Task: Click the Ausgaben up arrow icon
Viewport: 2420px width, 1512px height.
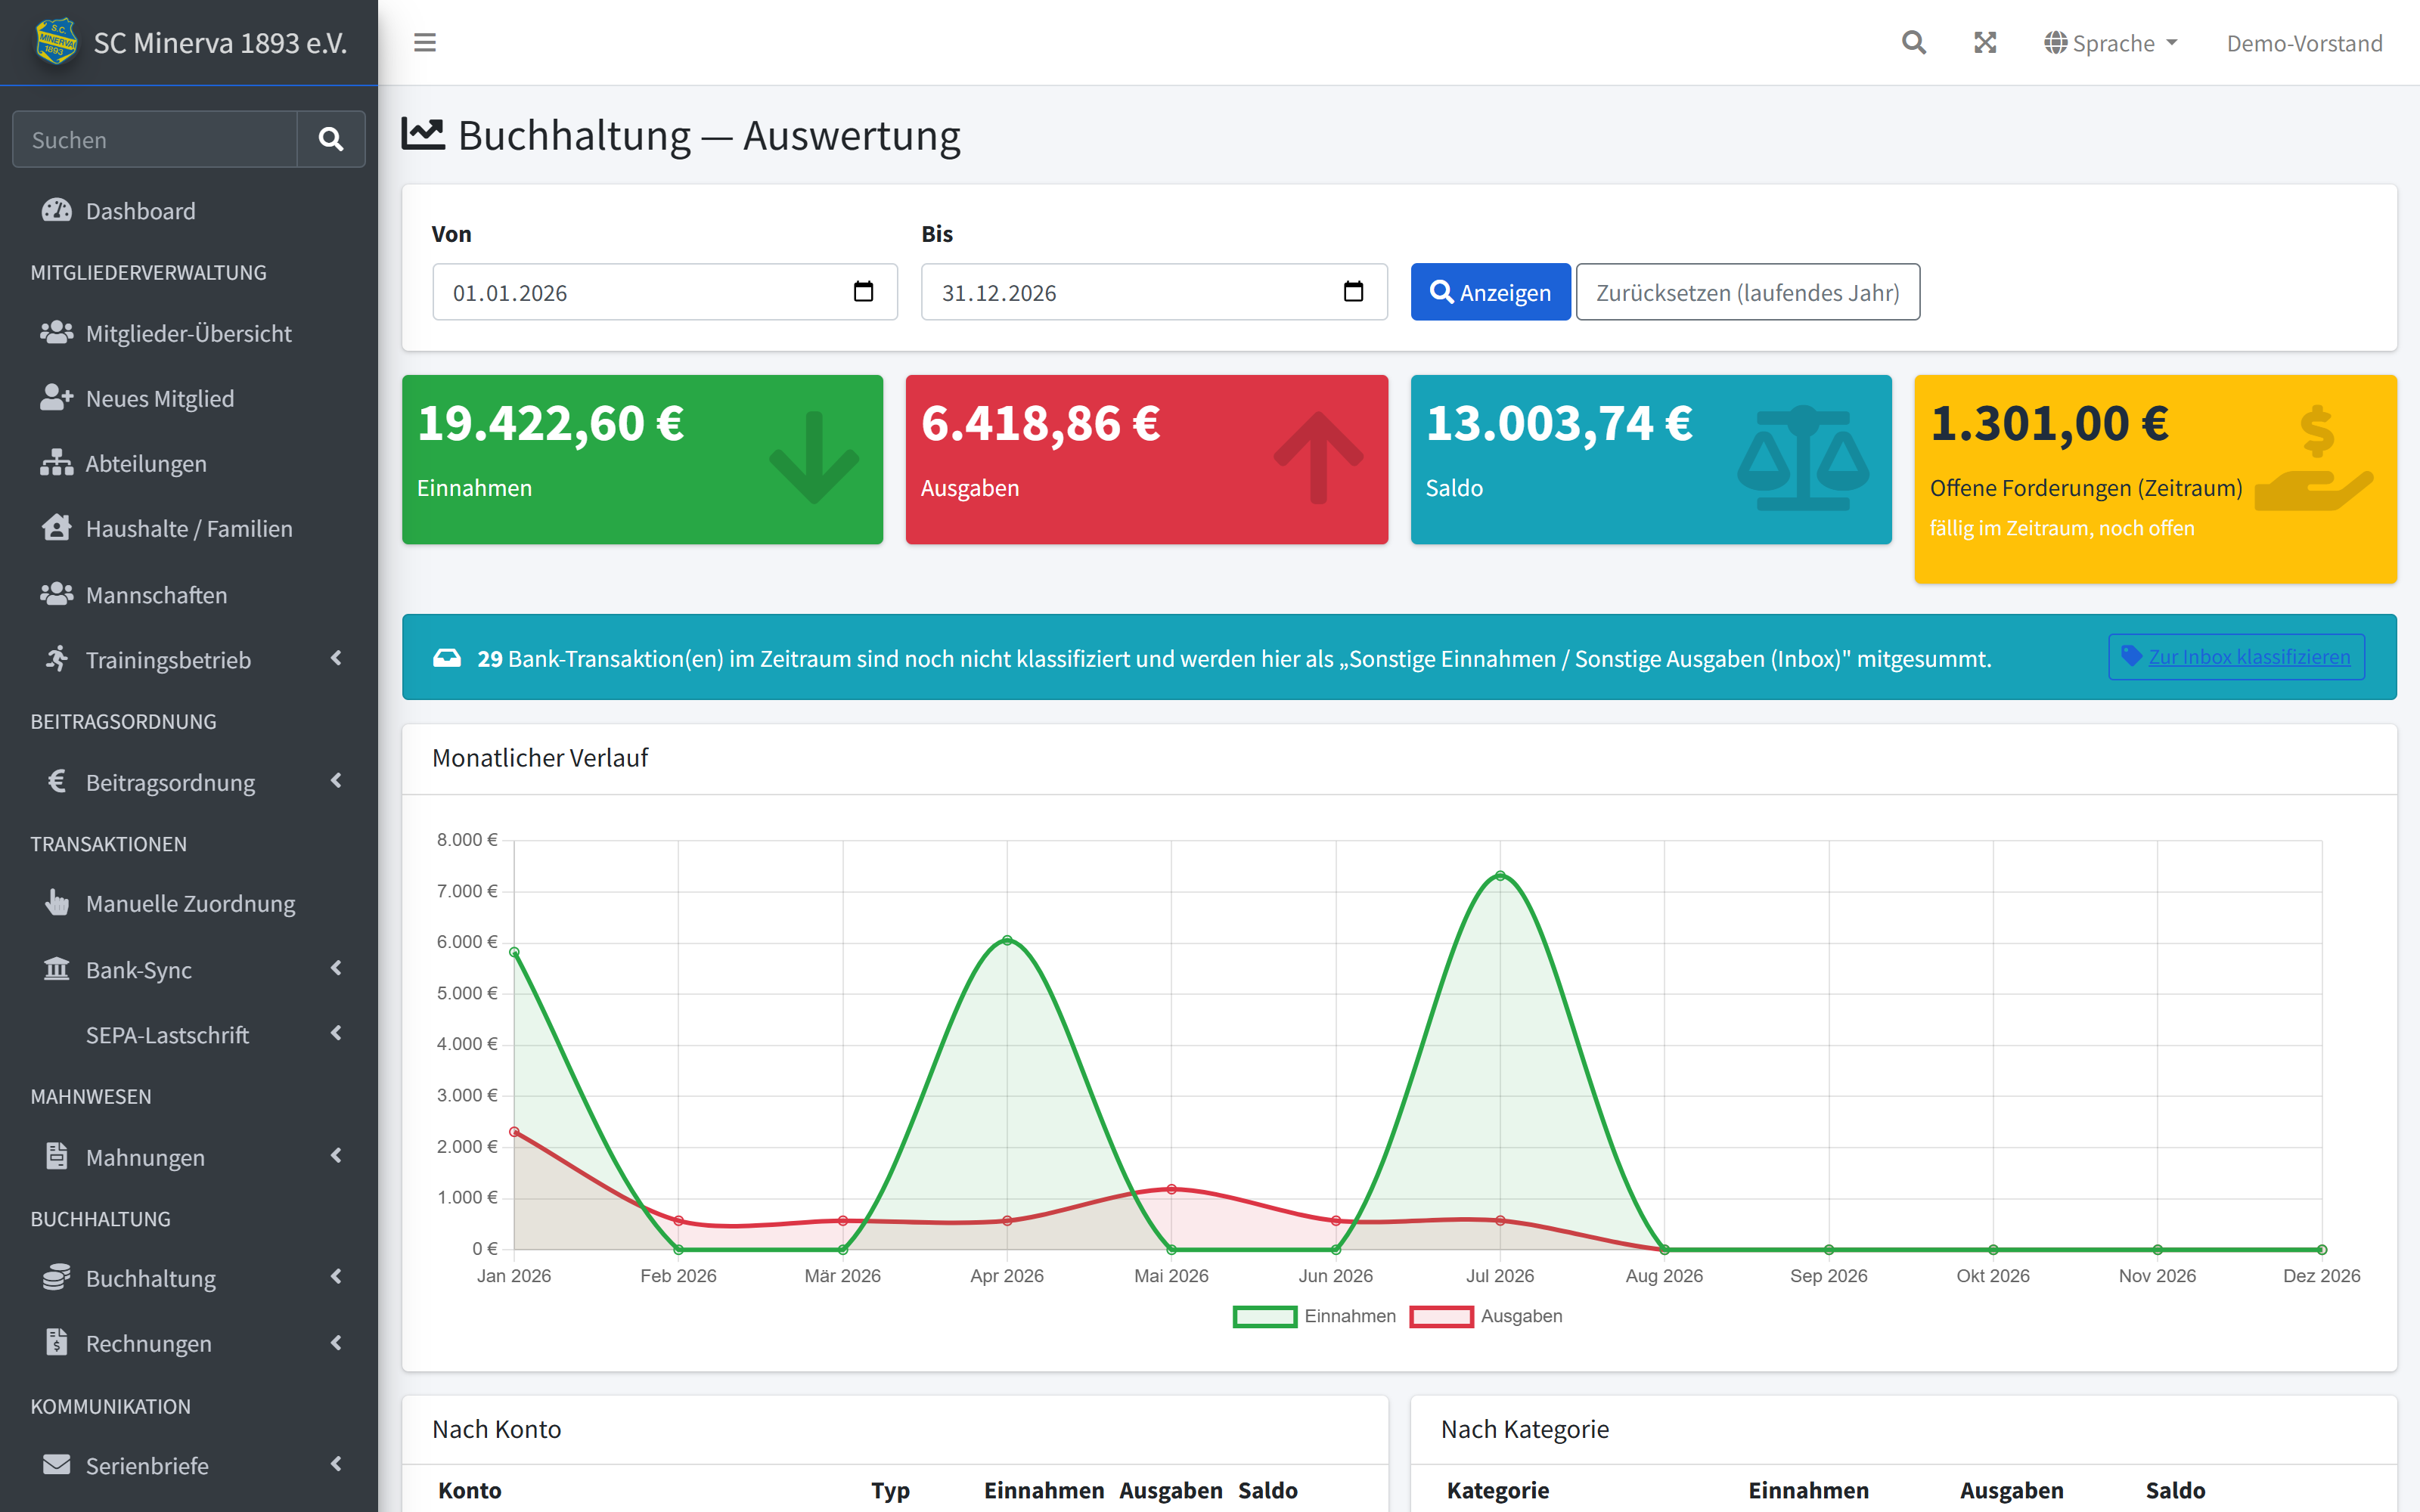Action: [1318, 457]
